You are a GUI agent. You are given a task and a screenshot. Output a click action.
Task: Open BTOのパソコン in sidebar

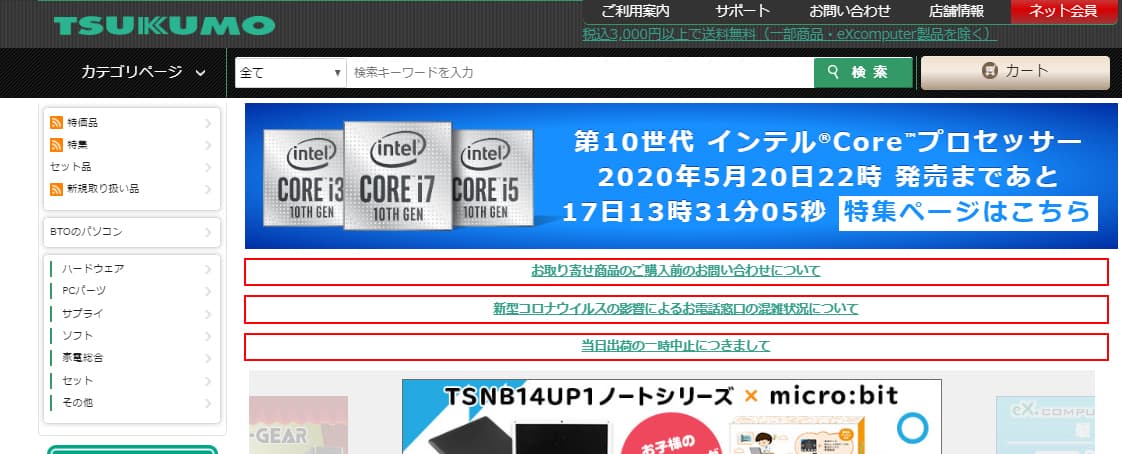[x=132, y=232]
